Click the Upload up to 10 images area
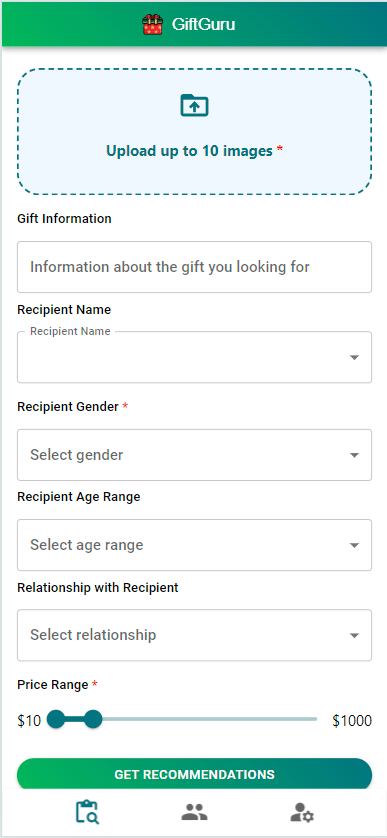The height and width of the screenshot is (838, 387). coord(195,131)
